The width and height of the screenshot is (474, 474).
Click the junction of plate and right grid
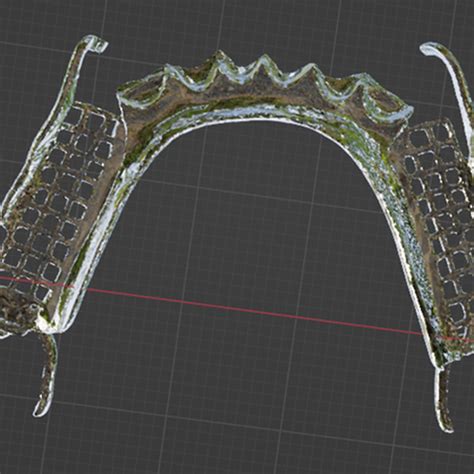pyautogui.click(x=395, y=140)
